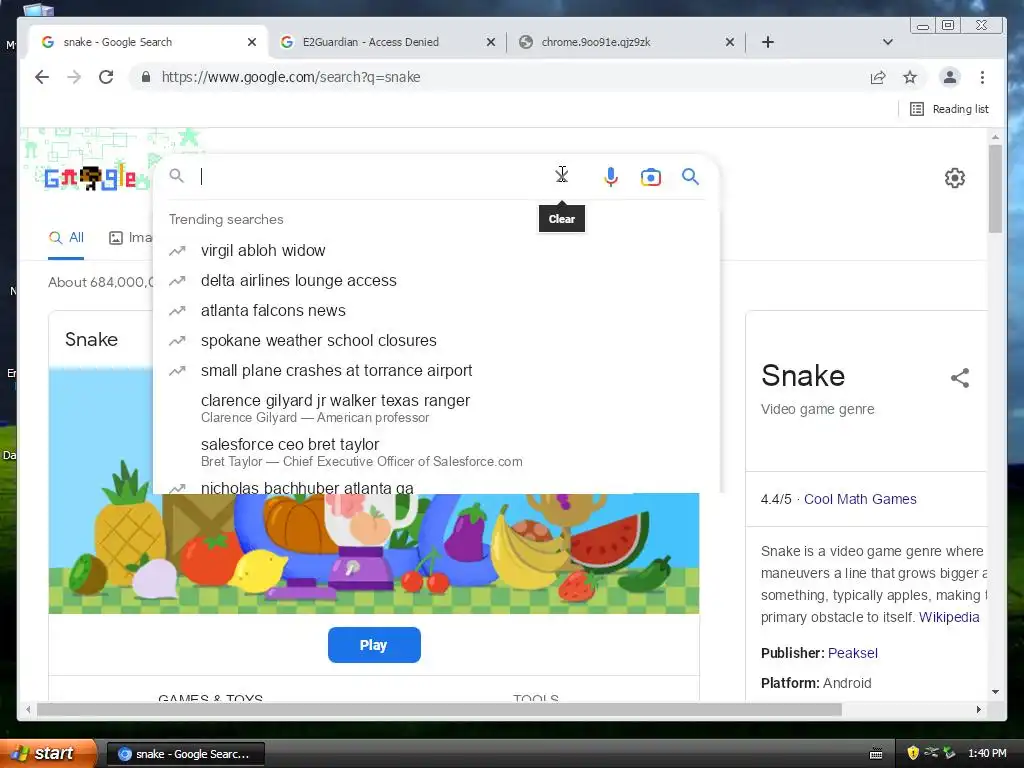Select 'delta airlines lounge access' suggestion
This screenshot has height=768, width=1024.
[x=436, y=281]
